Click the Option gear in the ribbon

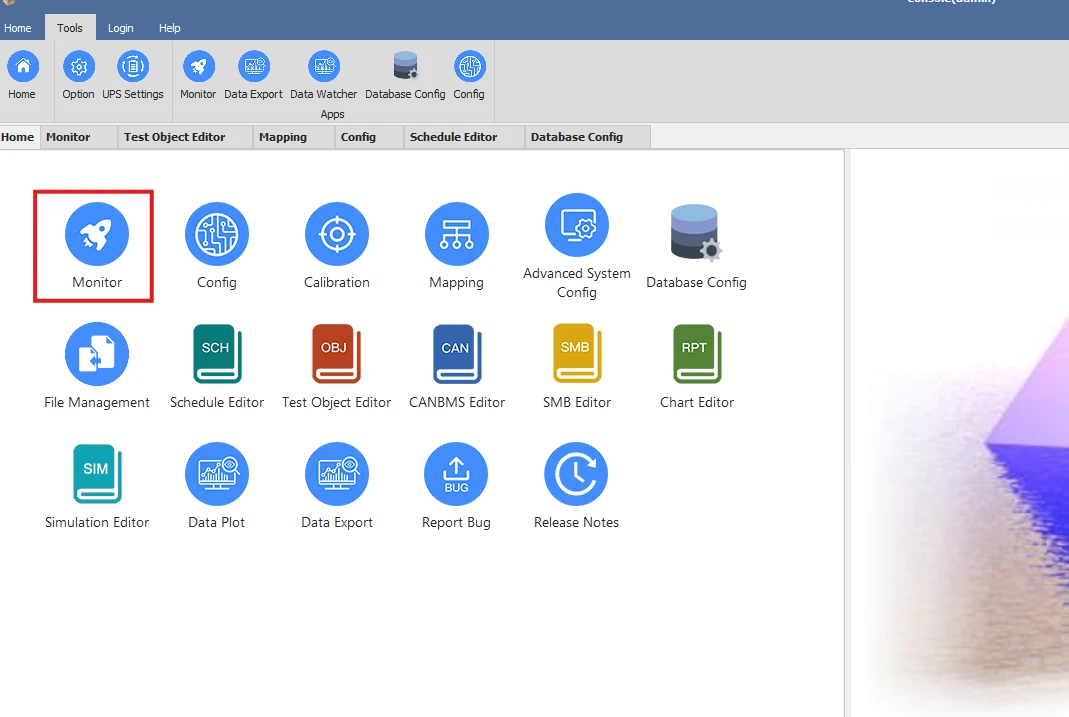(78, 76)
